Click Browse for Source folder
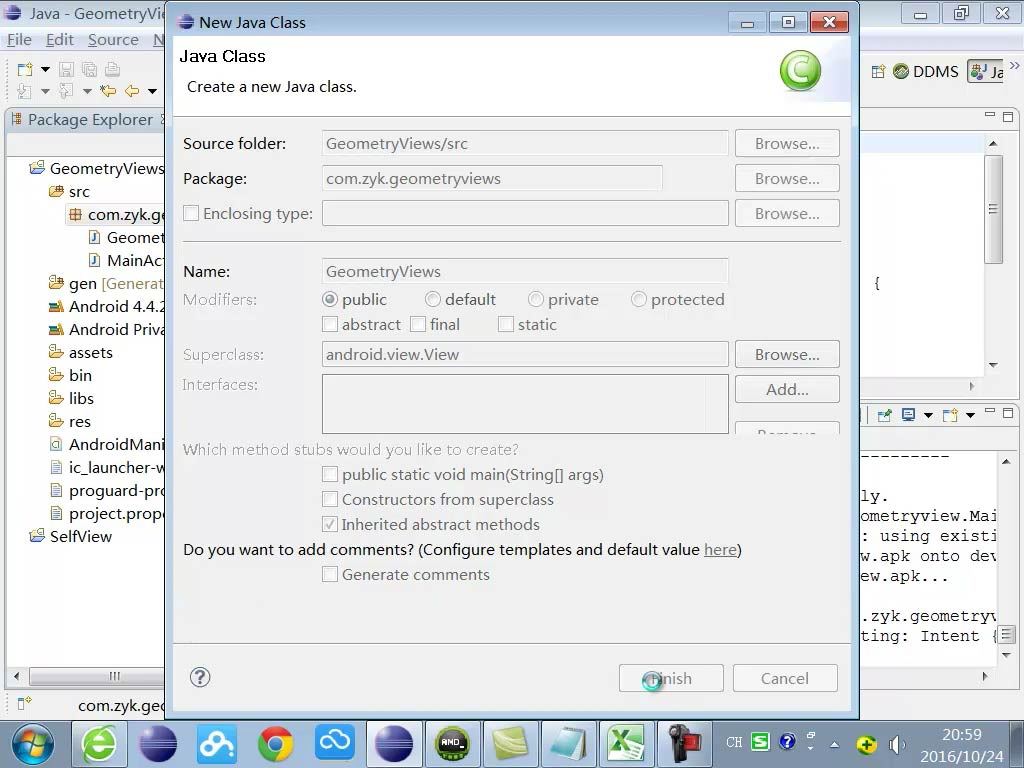The height and width of the screenshot is (768, 1024). pyautogui.click(x=787, y=144)
